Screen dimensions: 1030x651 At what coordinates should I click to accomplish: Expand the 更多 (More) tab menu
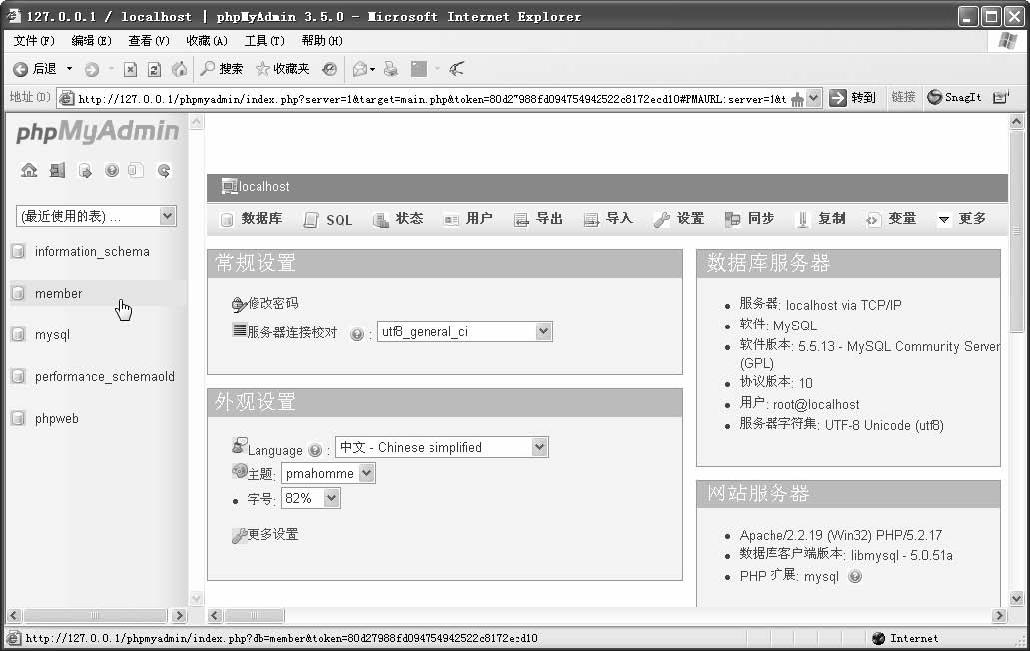(x=962, y=219)
